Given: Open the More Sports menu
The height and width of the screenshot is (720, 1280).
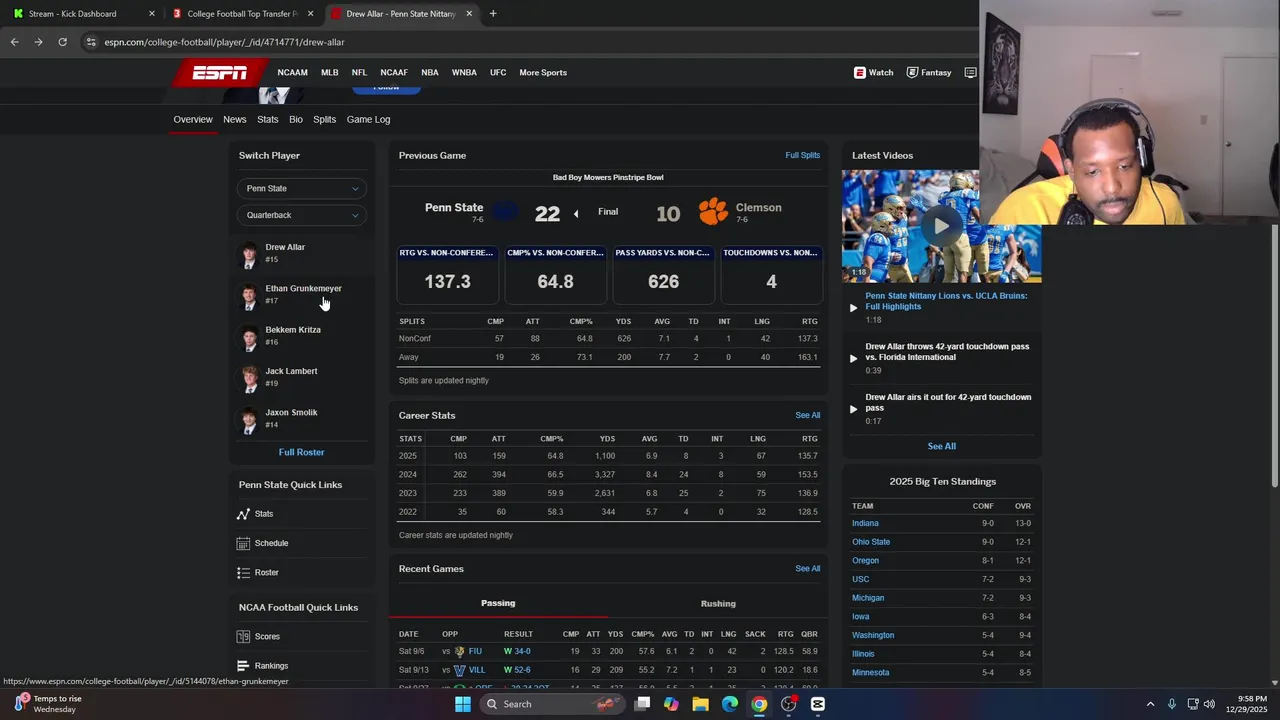Looking at the screenshot, I should (543, 72).
